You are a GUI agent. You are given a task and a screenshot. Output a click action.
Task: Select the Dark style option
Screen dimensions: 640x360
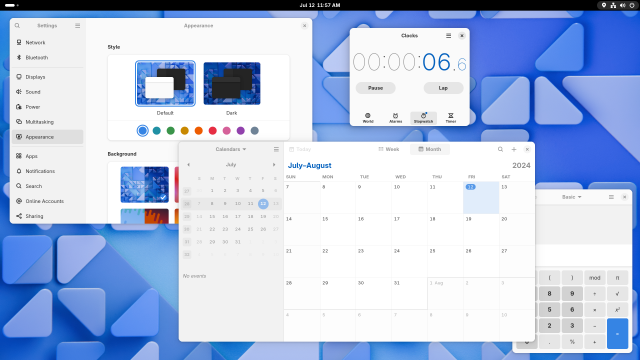[x=232, y=84]
